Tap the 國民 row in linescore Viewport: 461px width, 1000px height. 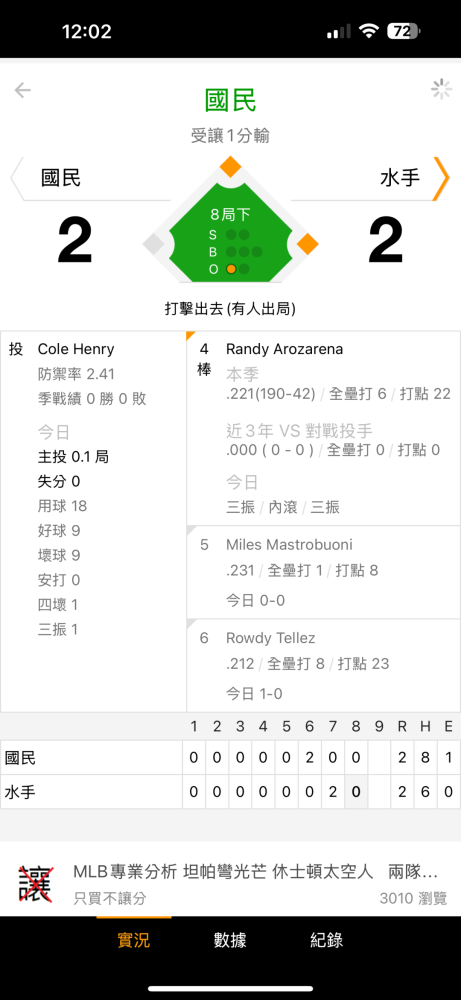click(230, 758)
